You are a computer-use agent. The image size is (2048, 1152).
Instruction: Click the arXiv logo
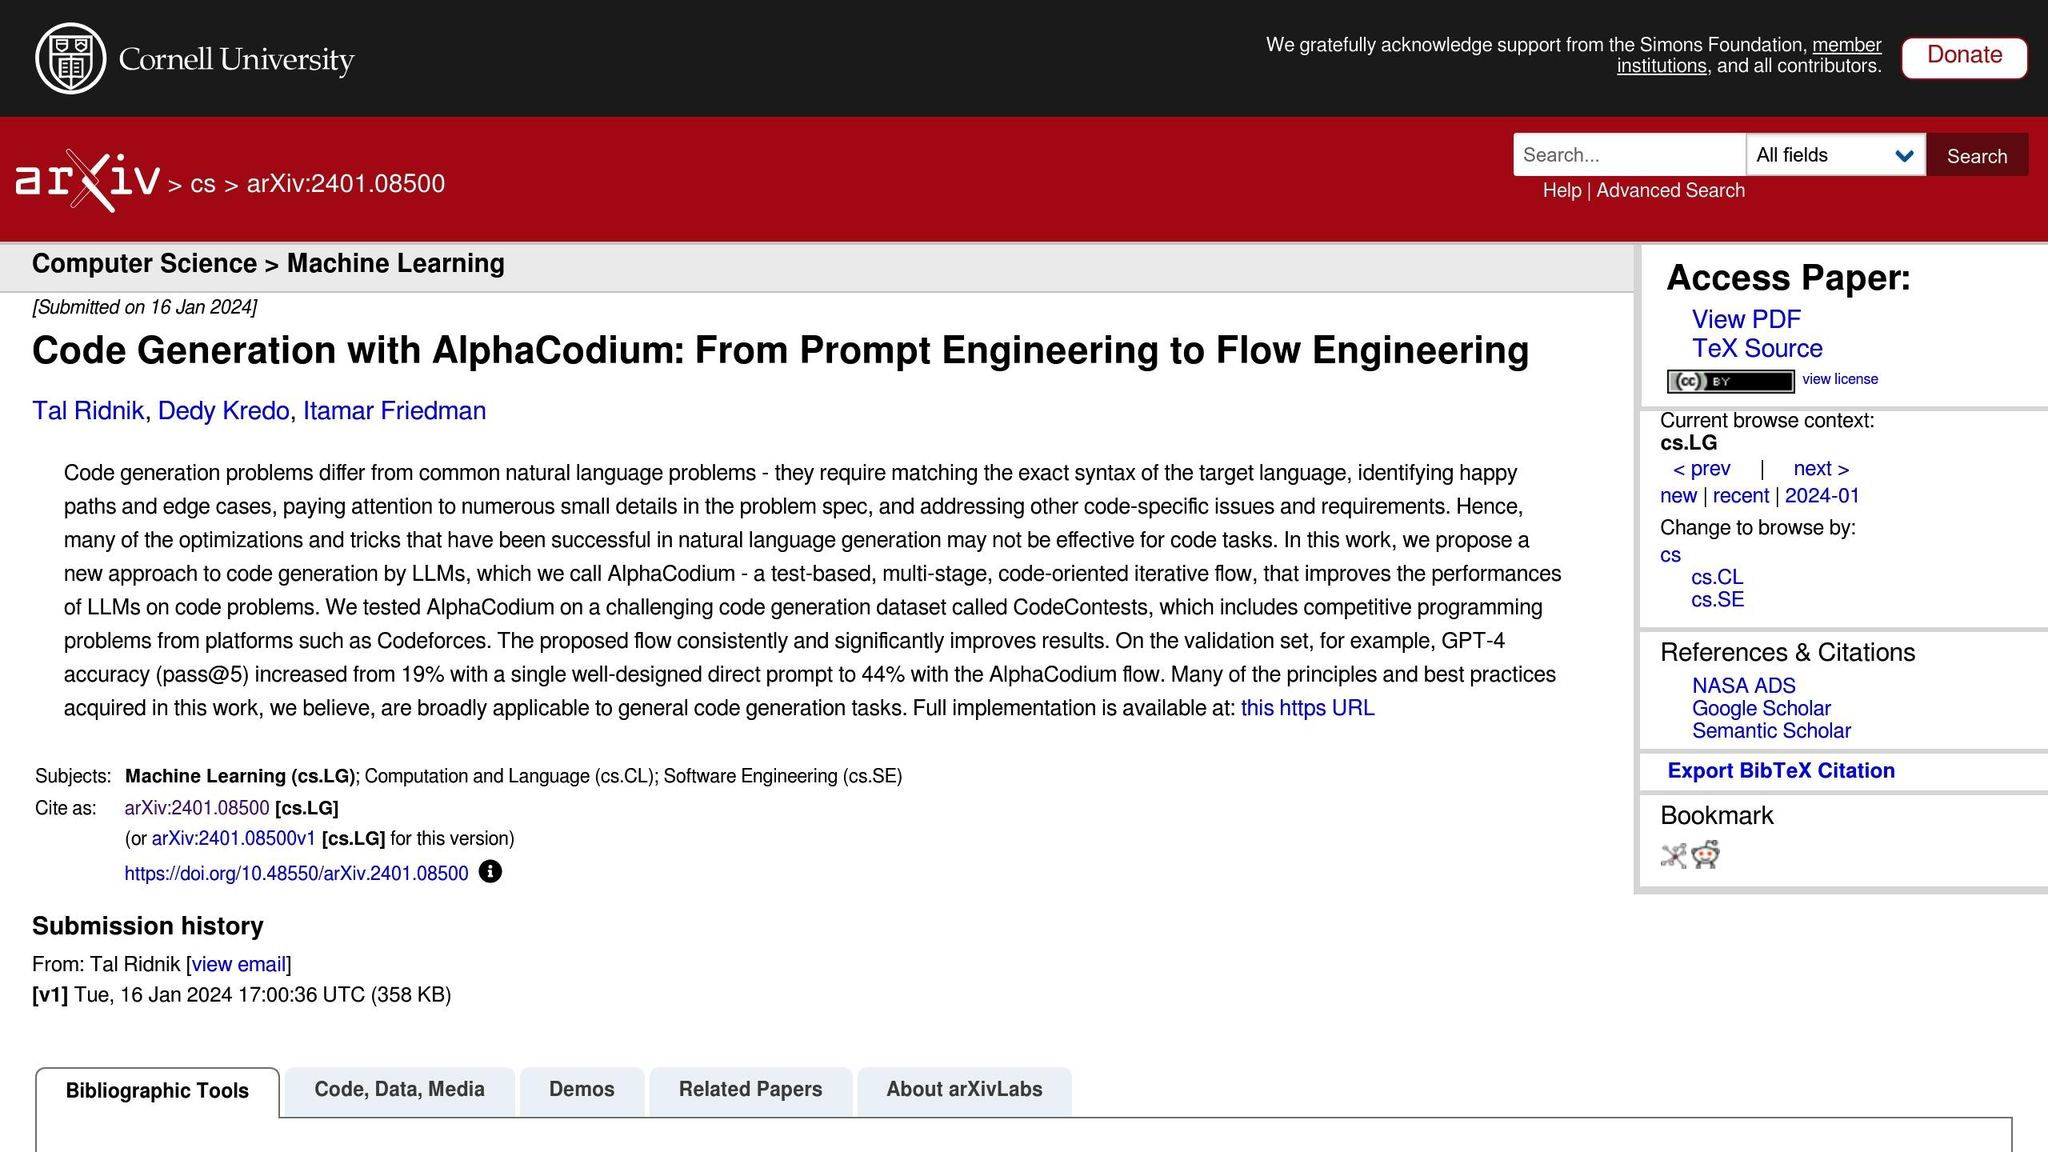(x=88, y=181)
